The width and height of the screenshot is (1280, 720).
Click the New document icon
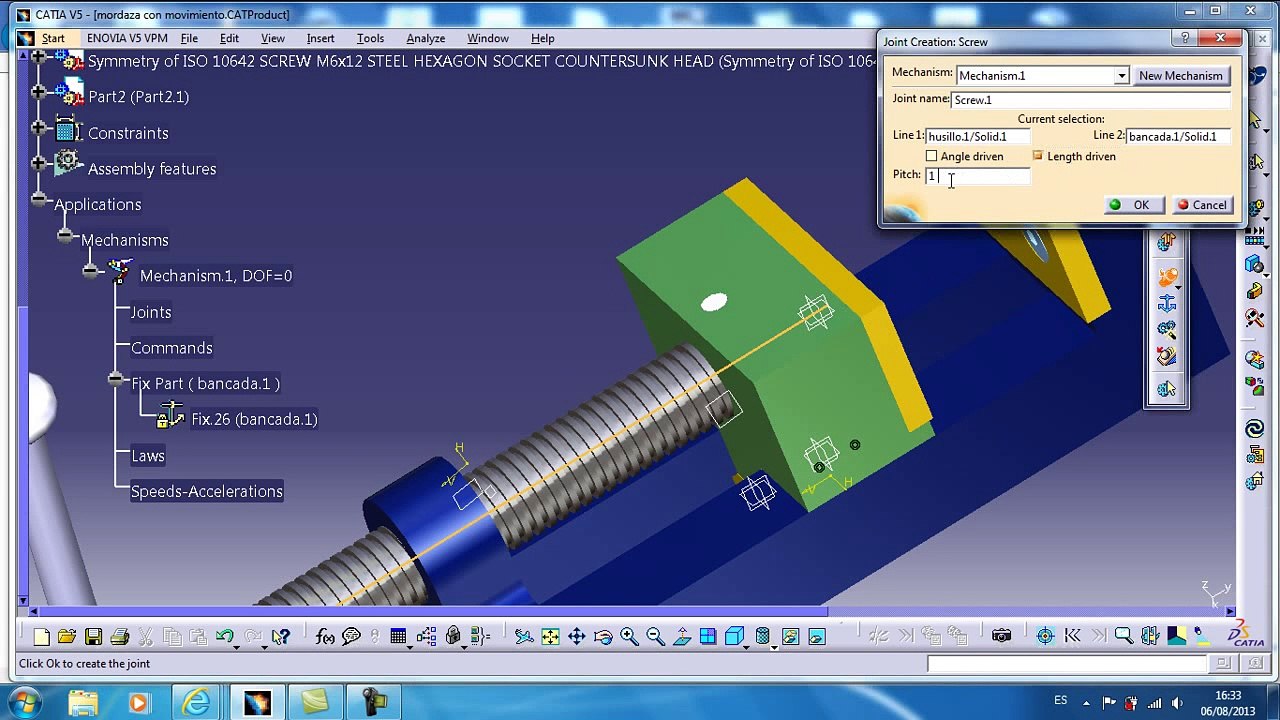(41, 636)
